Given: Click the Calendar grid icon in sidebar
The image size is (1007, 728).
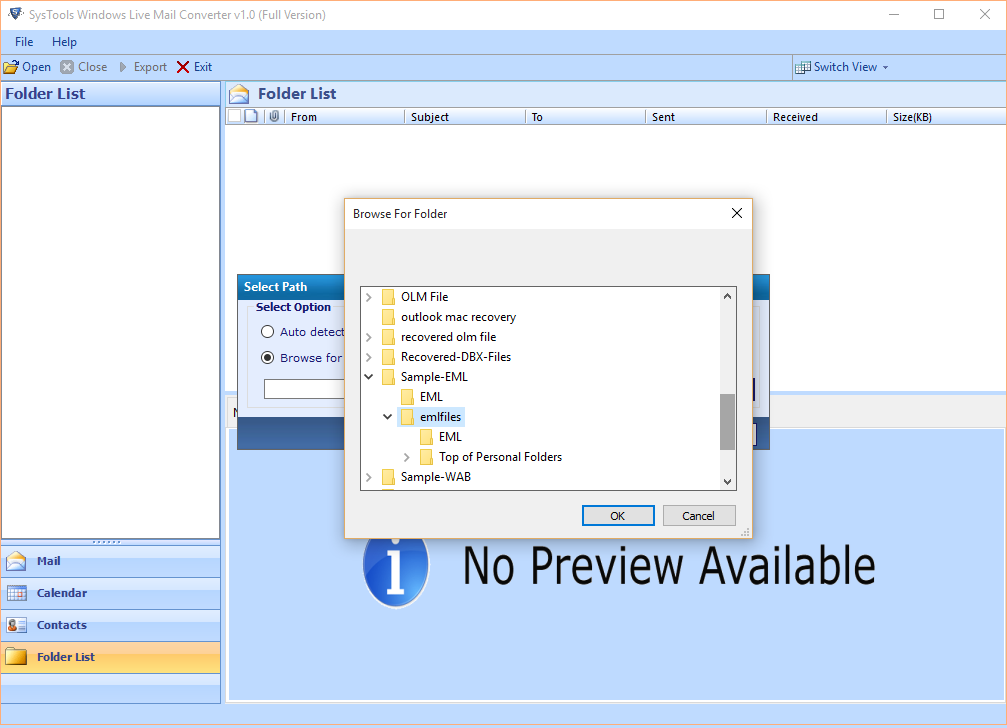Looking at the screenshot, I should pos(16,593).
